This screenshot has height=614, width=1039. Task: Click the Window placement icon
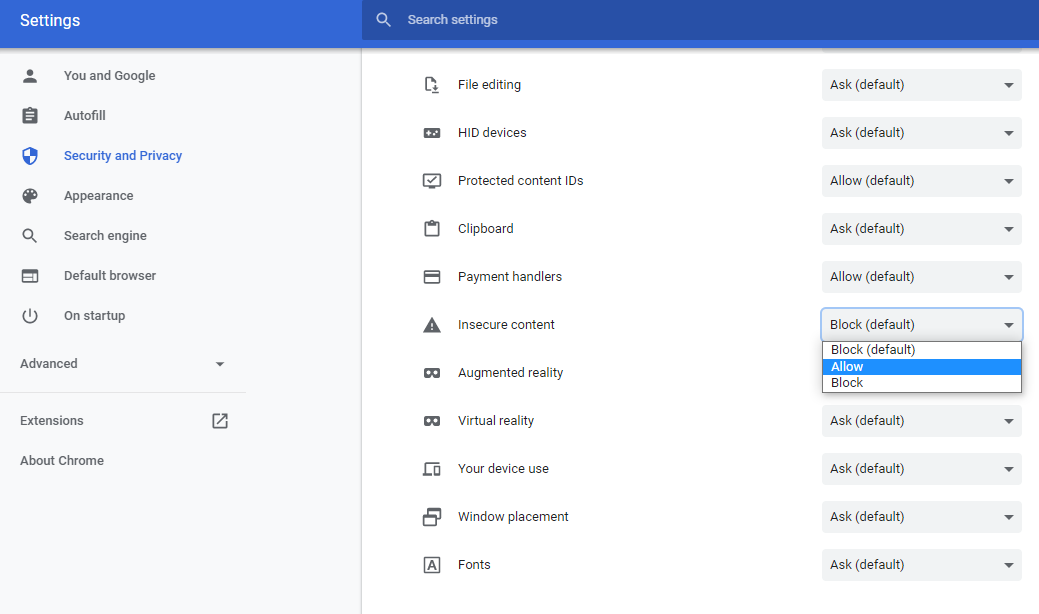[431, 517]
